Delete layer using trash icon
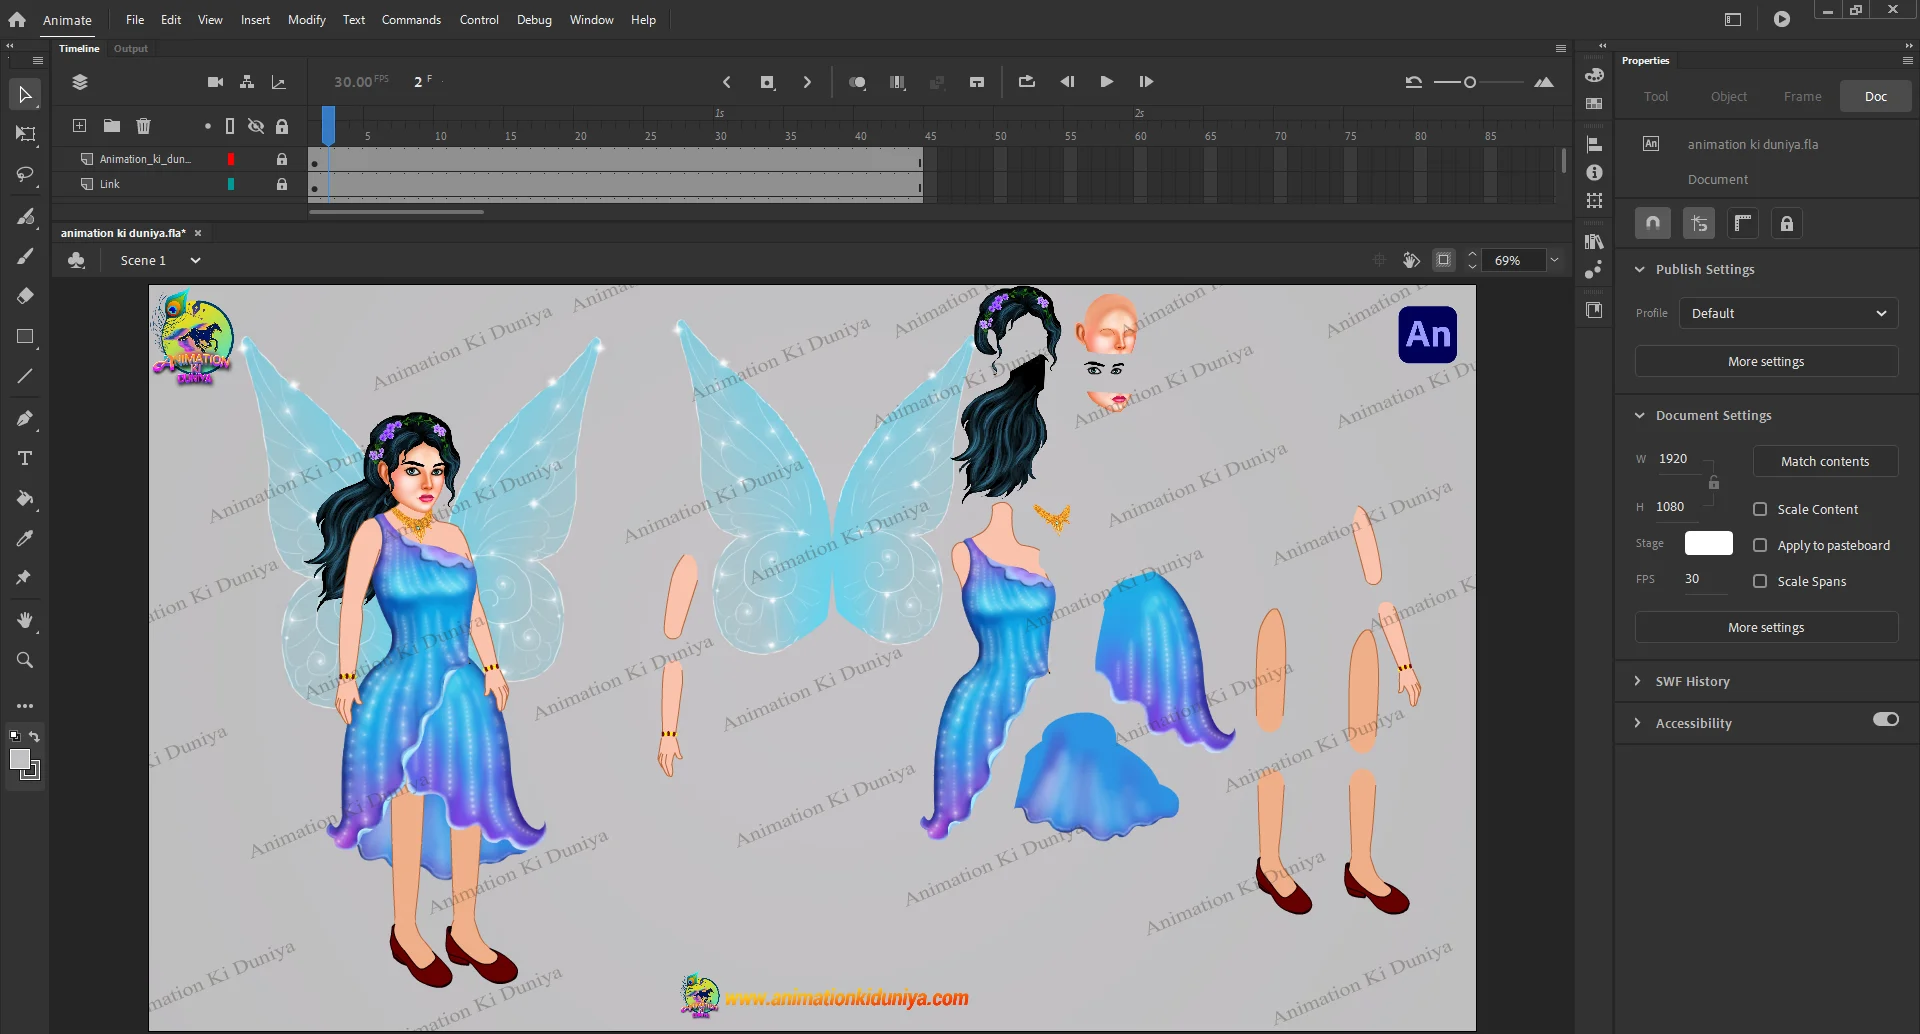1920x1034 pixels. click(x=144, y=126)
